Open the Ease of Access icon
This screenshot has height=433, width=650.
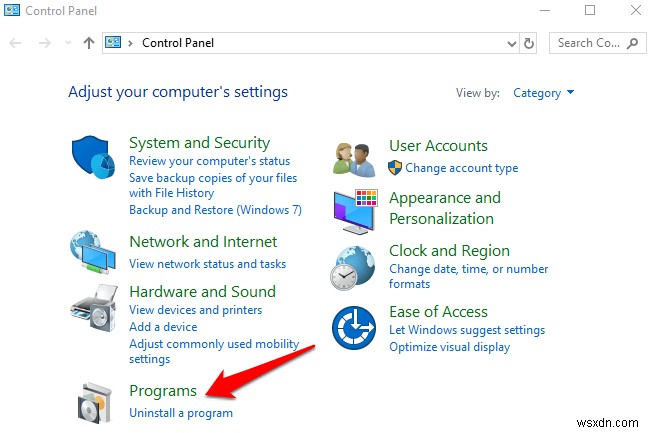point(353,327)
